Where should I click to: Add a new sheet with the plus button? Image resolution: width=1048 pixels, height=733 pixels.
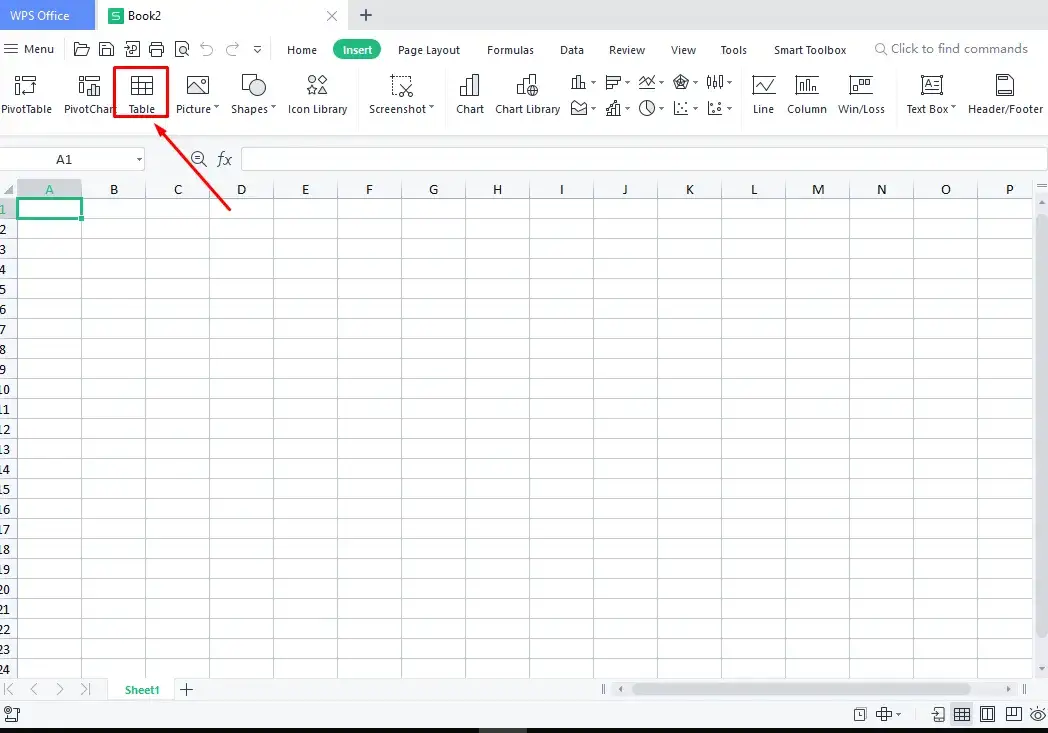click(186, 689)
